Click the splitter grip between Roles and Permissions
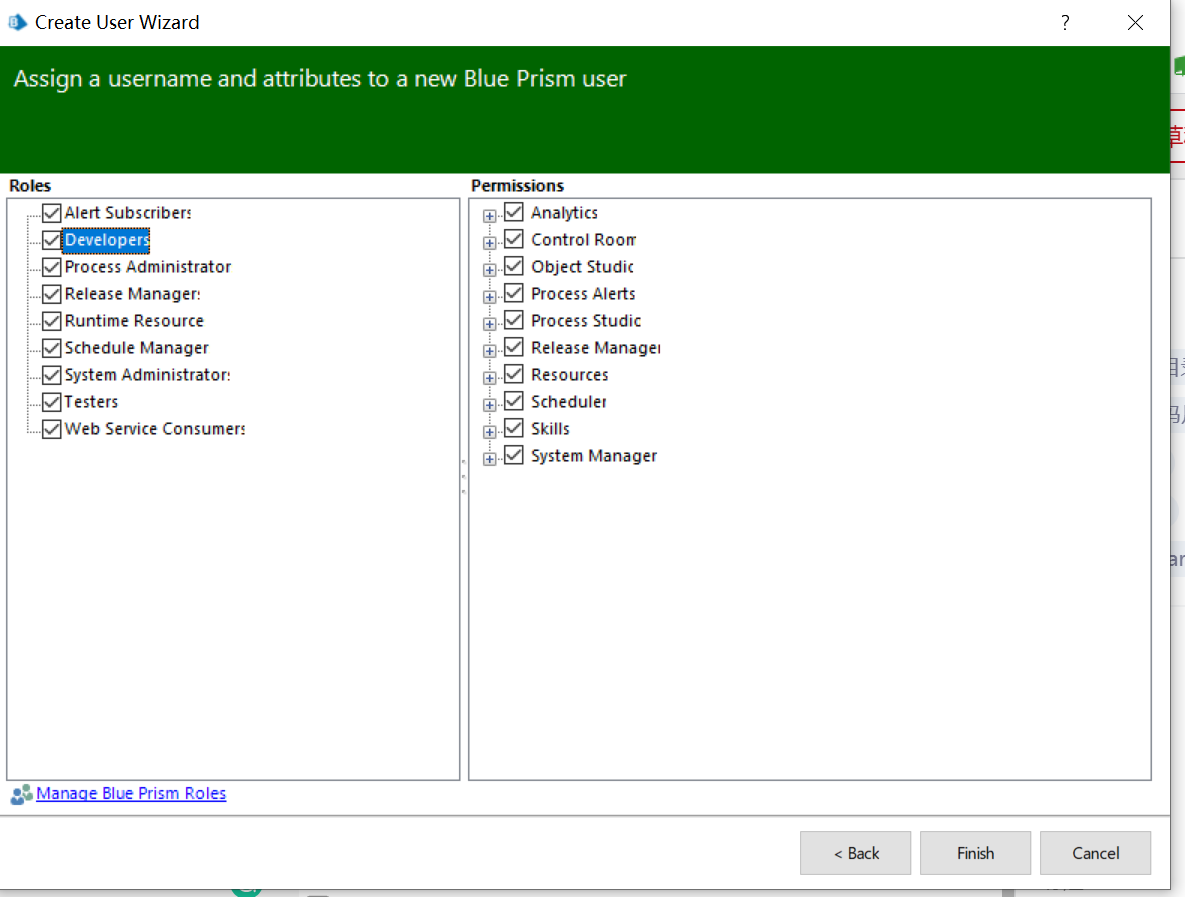Image resolution: width=1185 pixels, height=897 pixels. tap(464, 476)
